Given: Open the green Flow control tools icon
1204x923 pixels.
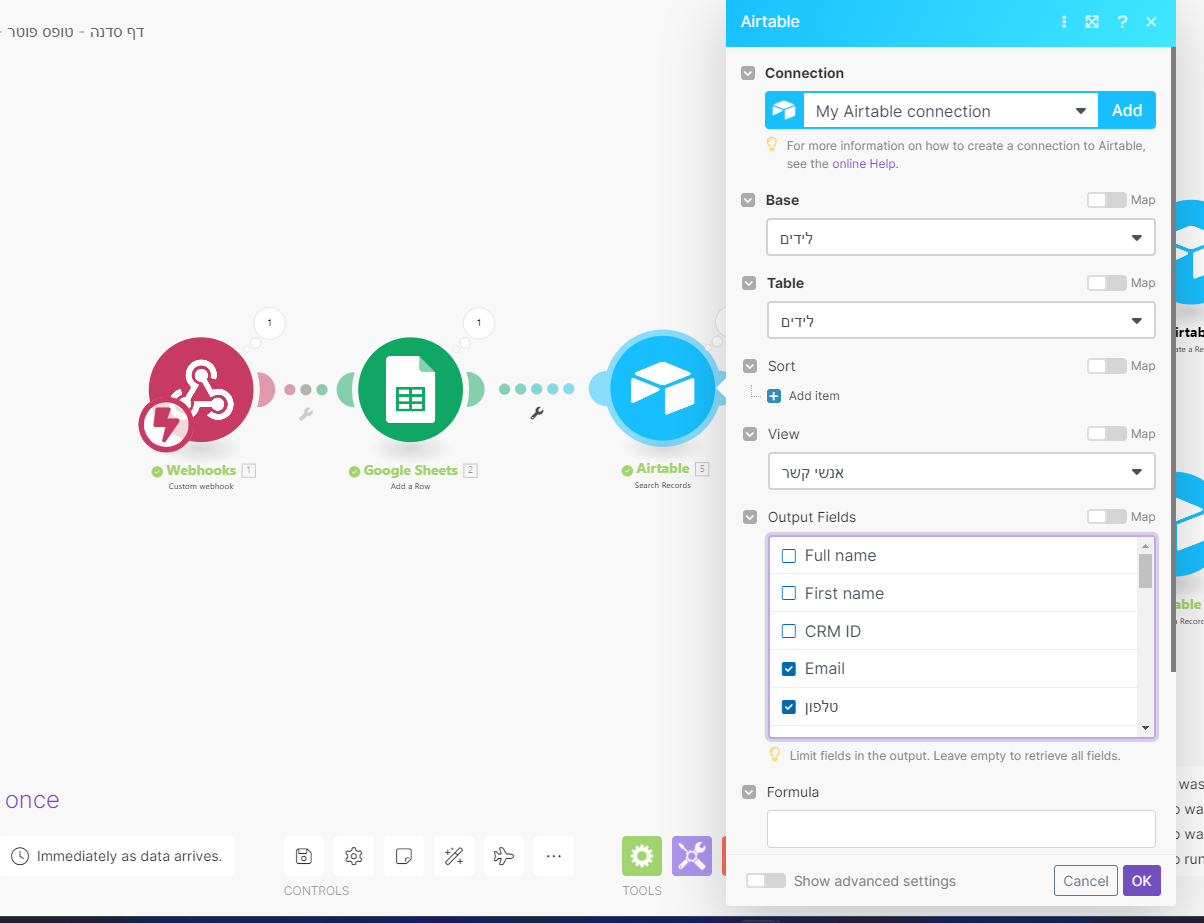Looking at the screenshot, I should click(642, 856).
